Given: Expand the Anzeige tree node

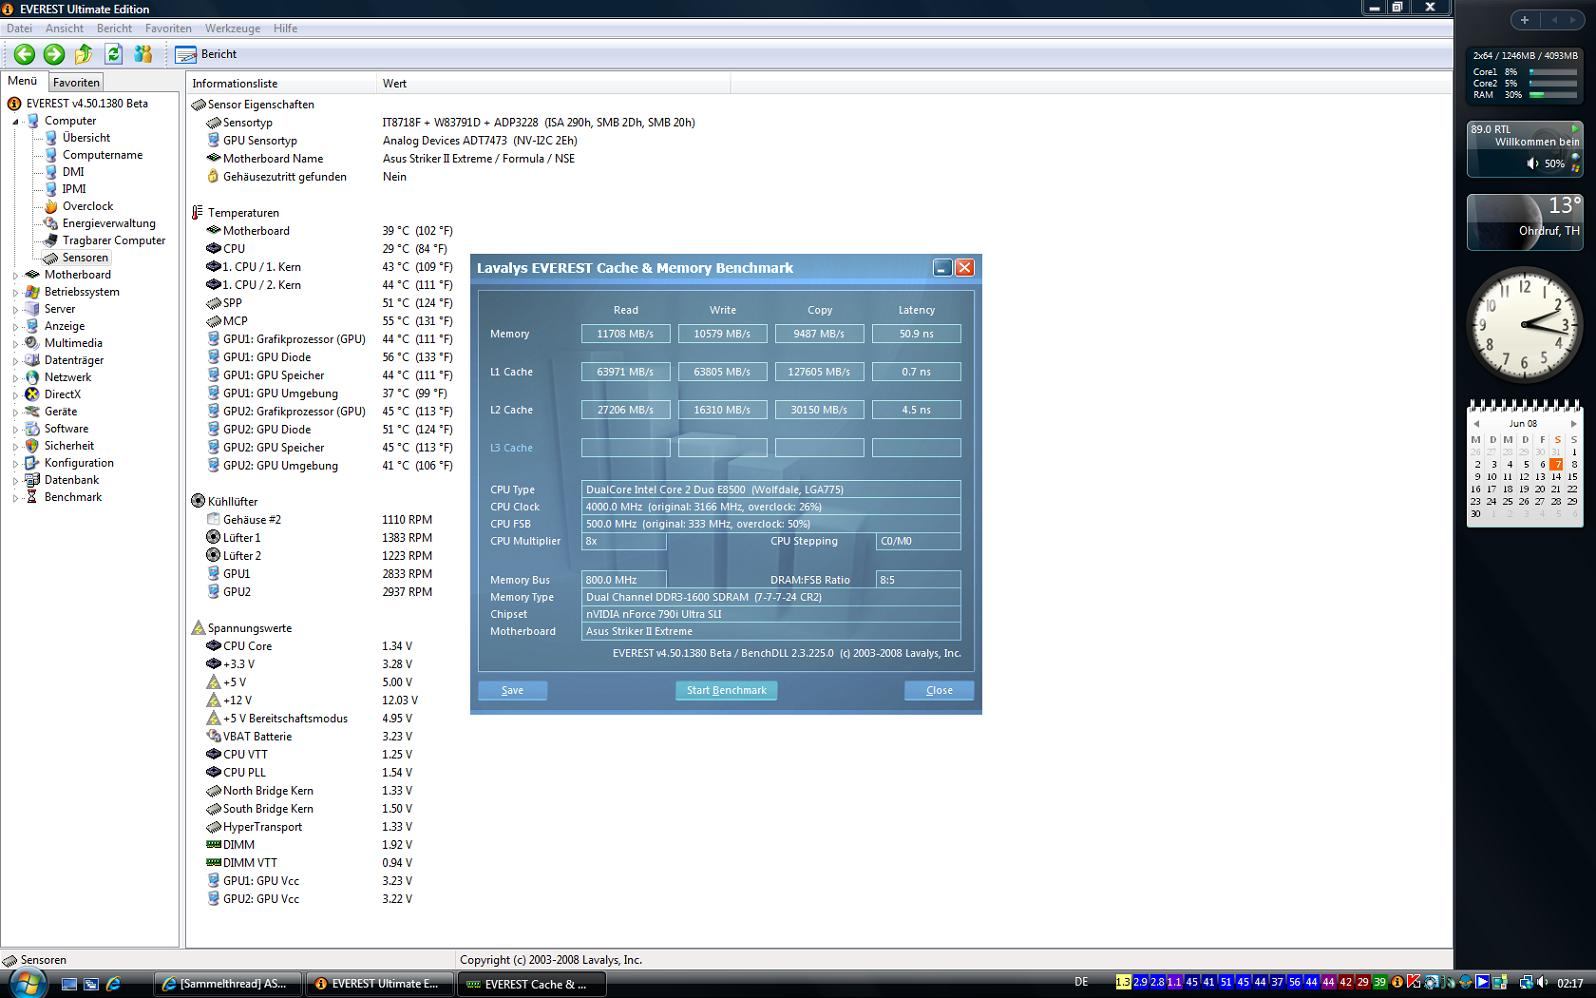Looking at the screenshot, I should 15,326.
